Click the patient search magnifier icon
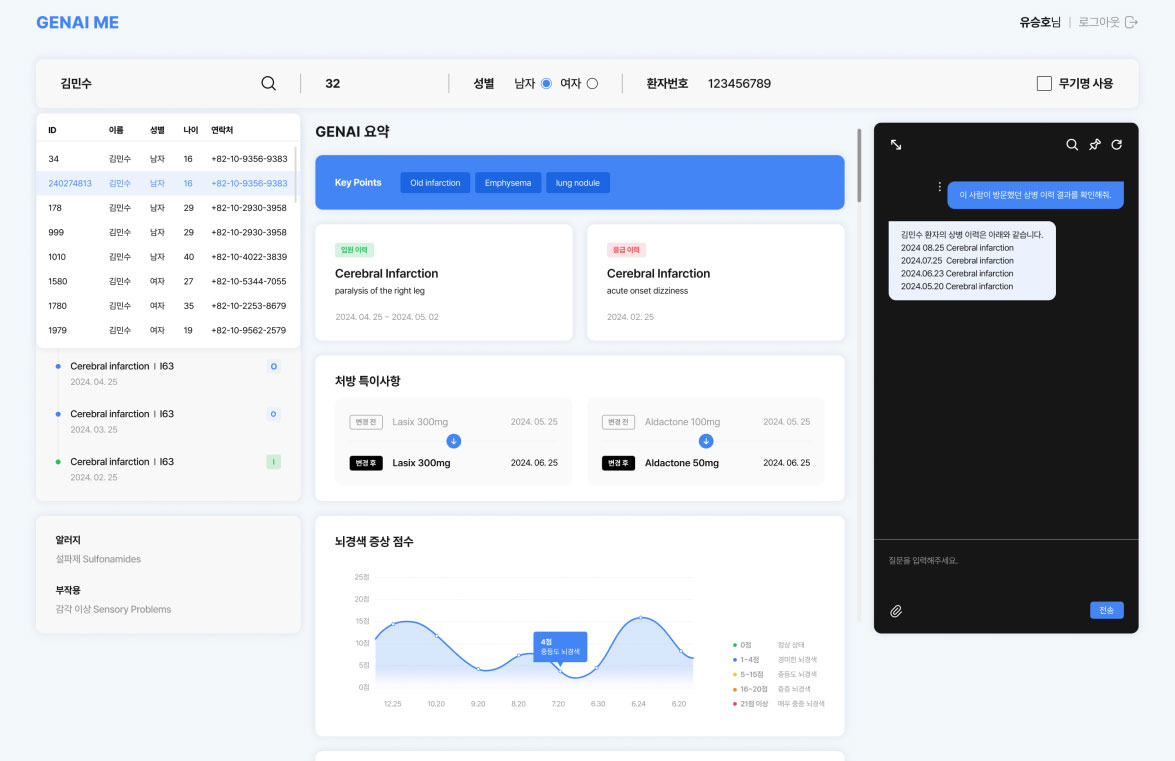The width and height of the screenshot is (1175, 761). click(x=268, y=84)
